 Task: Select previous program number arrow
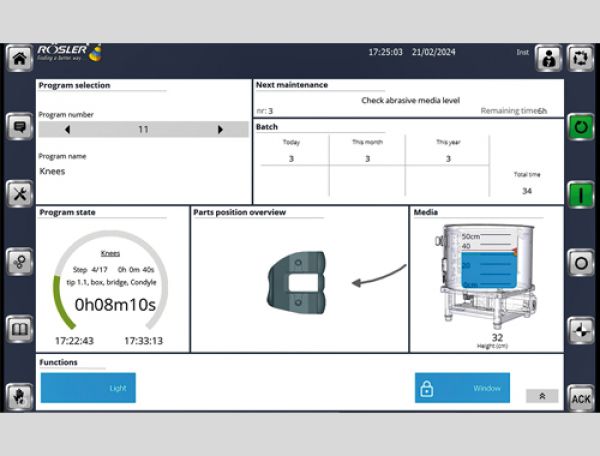pyautogui.click(x=67, y=130)
